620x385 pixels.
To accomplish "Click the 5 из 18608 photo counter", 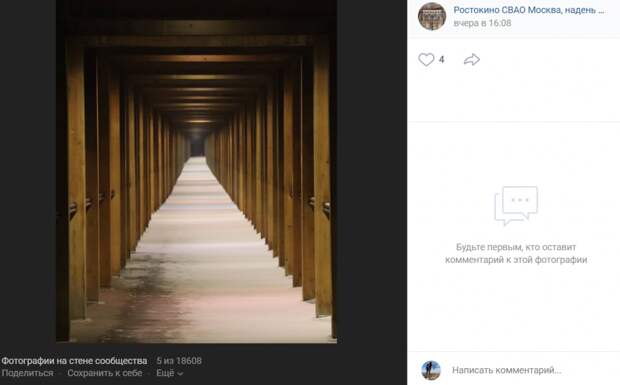I will (x=179, y=361).
